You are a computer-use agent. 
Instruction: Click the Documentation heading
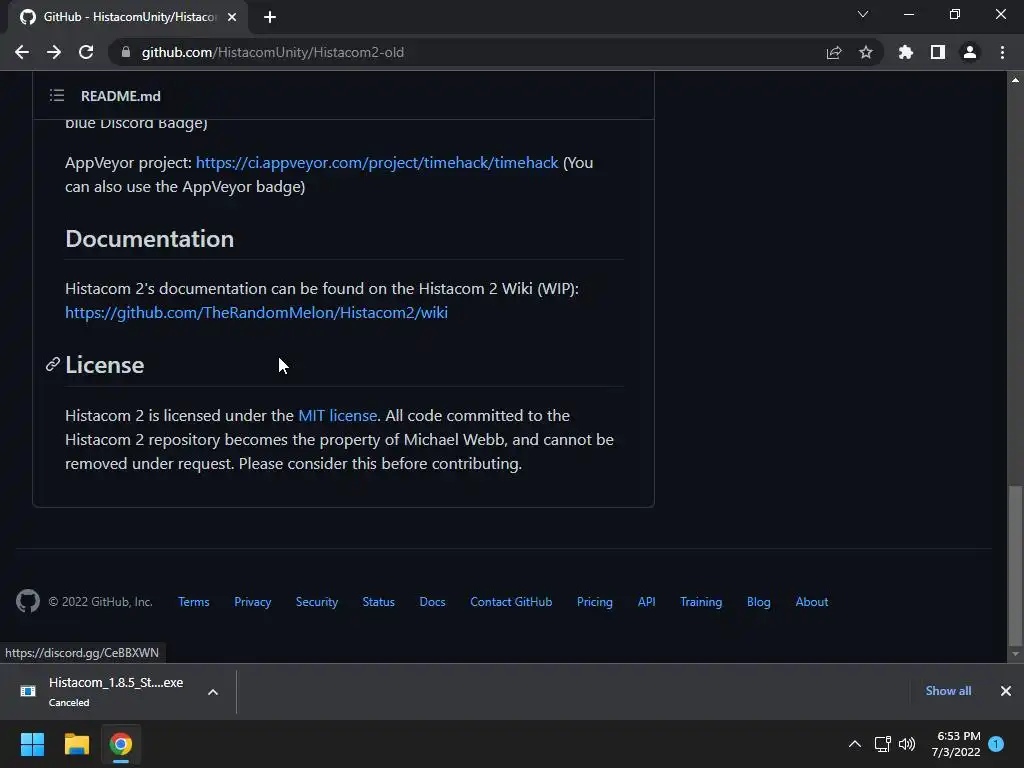pos(150,239)
